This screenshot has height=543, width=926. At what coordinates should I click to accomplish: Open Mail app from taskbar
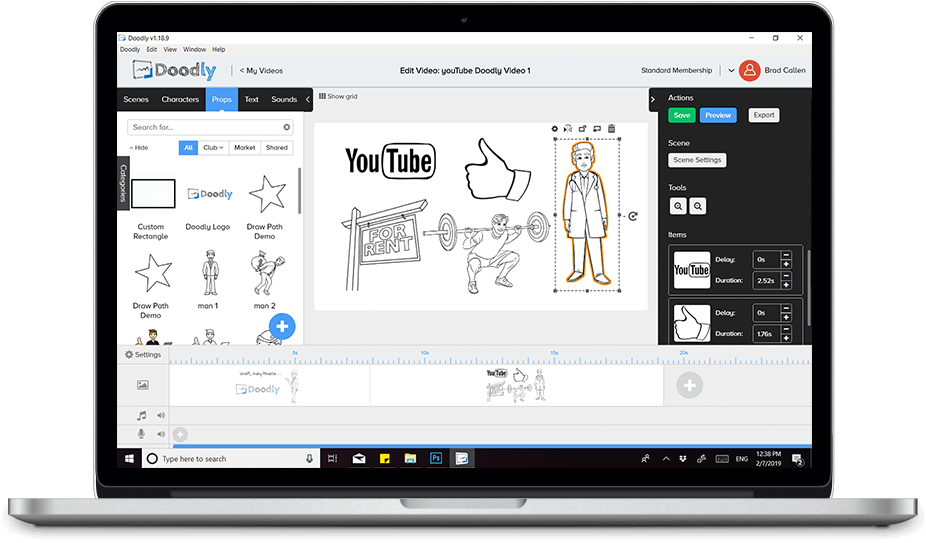coord(359,459)
